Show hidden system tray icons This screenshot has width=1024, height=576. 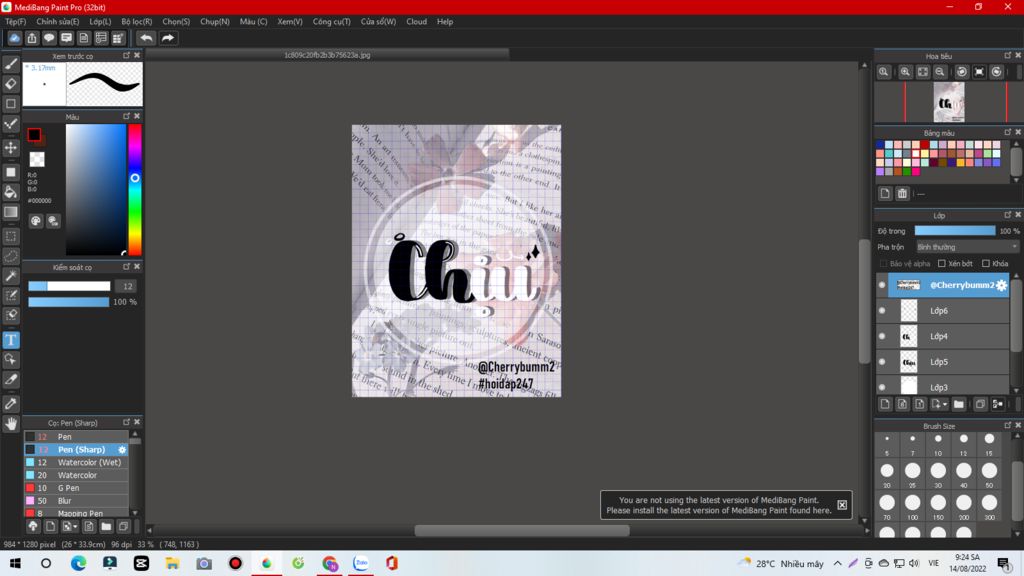pyautogui.click(x=838, y=563)
